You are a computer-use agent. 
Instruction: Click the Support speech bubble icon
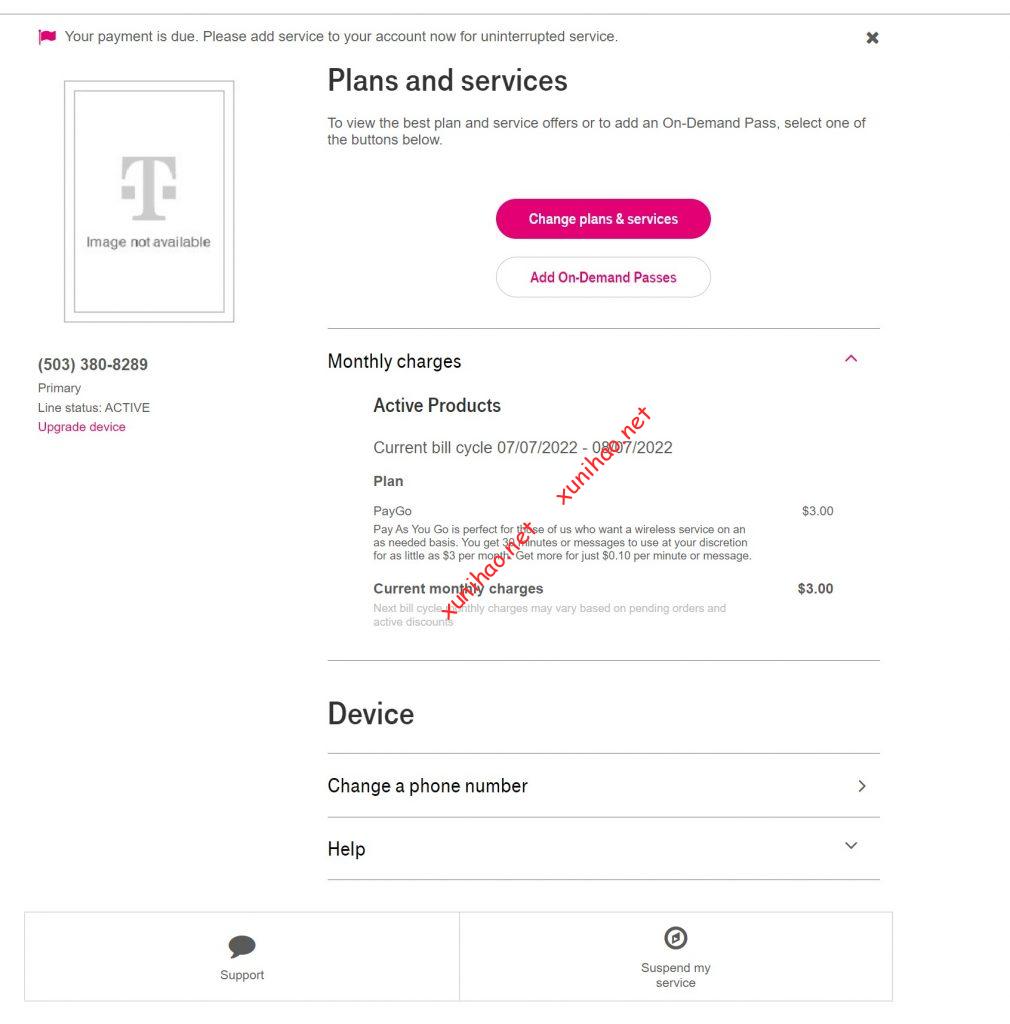[x=242, y=946]
